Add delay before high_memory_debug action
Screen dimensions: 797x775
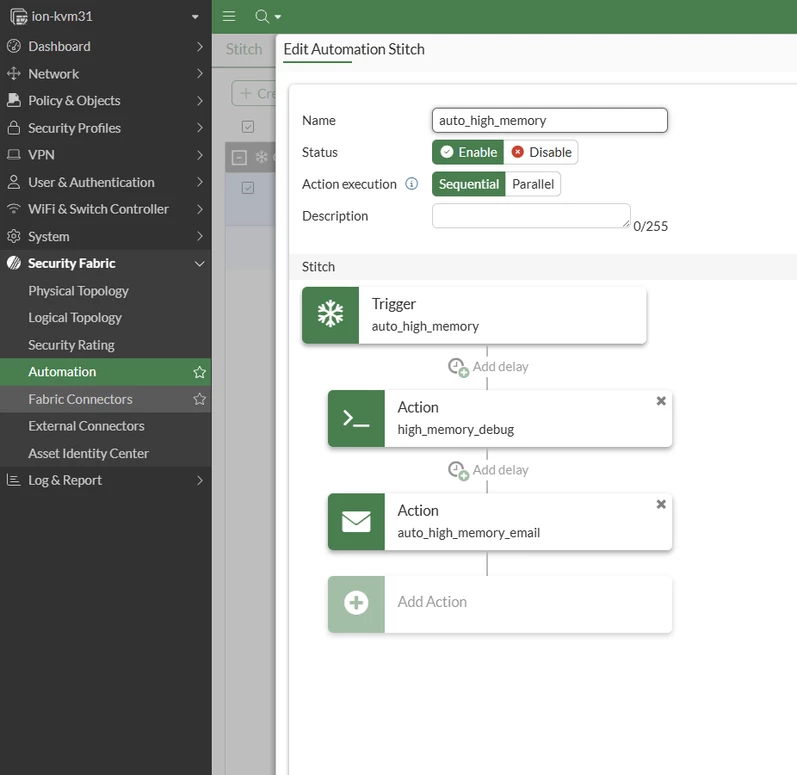pos(488,367)
